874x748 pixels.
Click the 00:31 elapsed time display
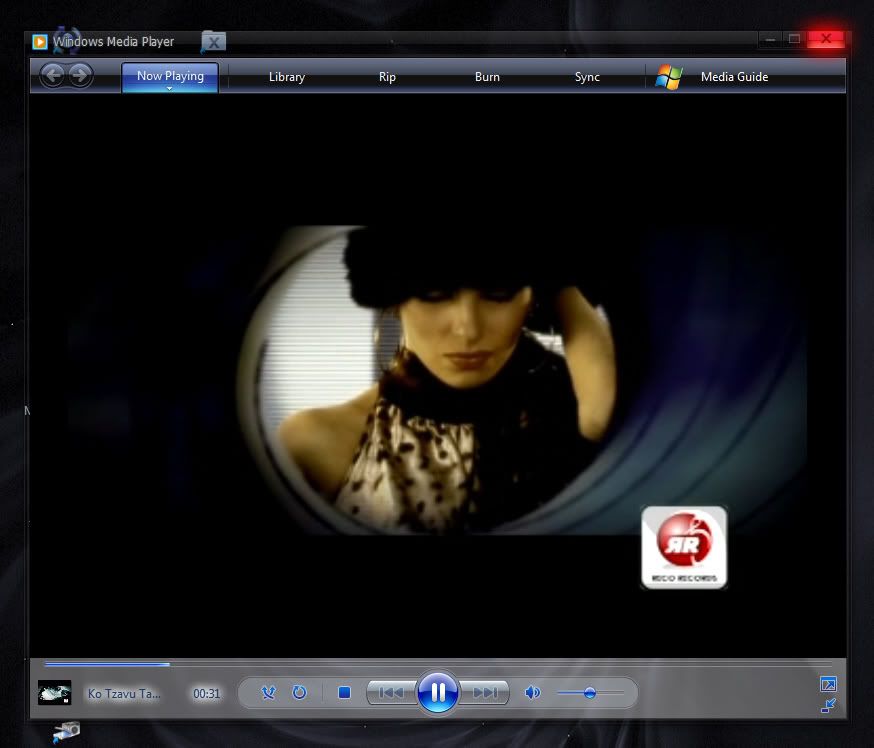pos(206,693)
